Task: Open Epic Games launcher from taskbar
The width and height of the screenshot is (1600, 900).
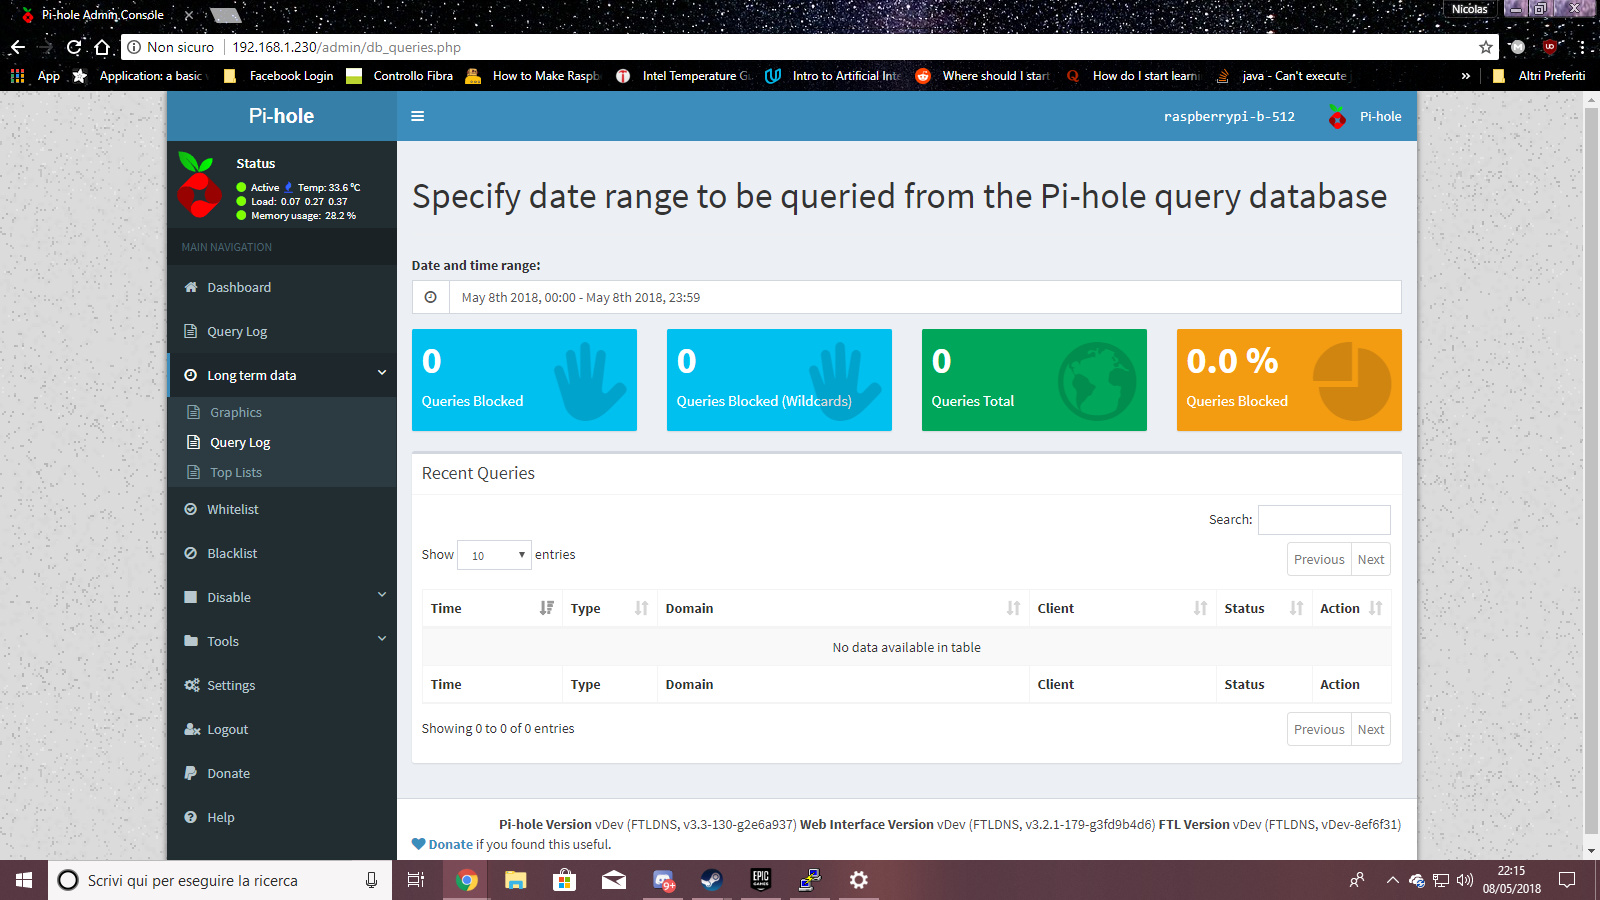Action: click(760, 880)
